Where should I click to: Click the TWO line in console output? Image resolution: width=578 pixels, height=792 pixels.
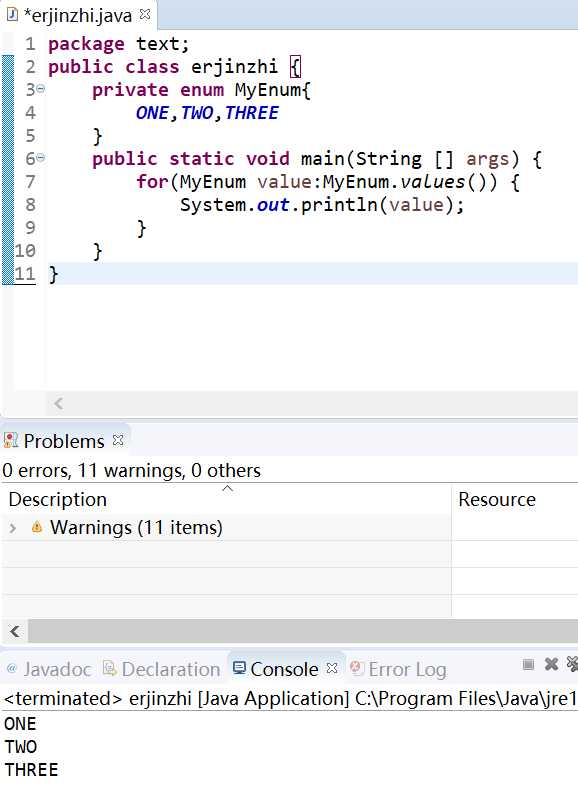click(20, 747)
